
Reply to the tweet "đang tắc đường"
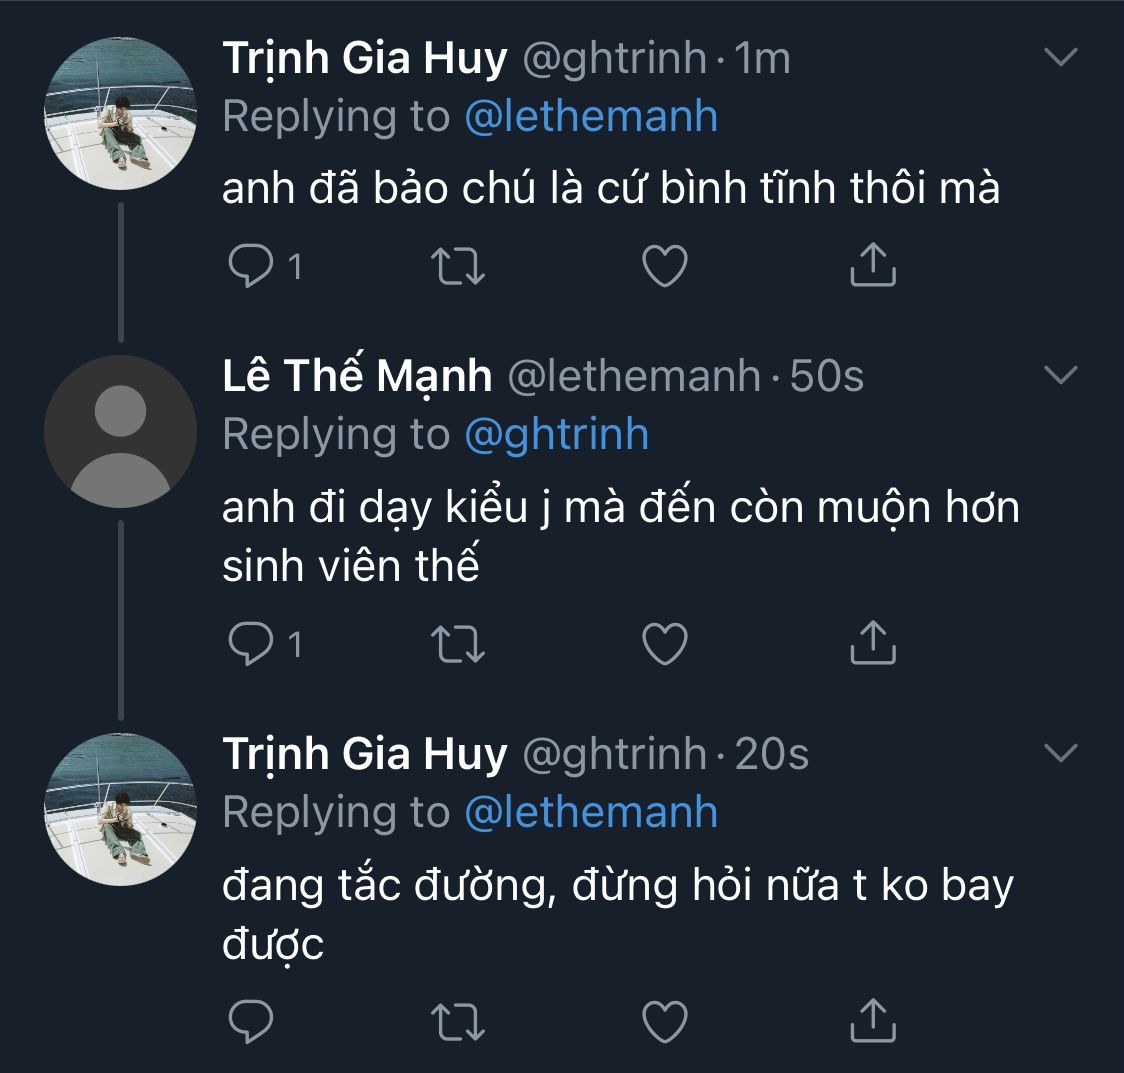pyautogui.click(x=251, y=1021)
